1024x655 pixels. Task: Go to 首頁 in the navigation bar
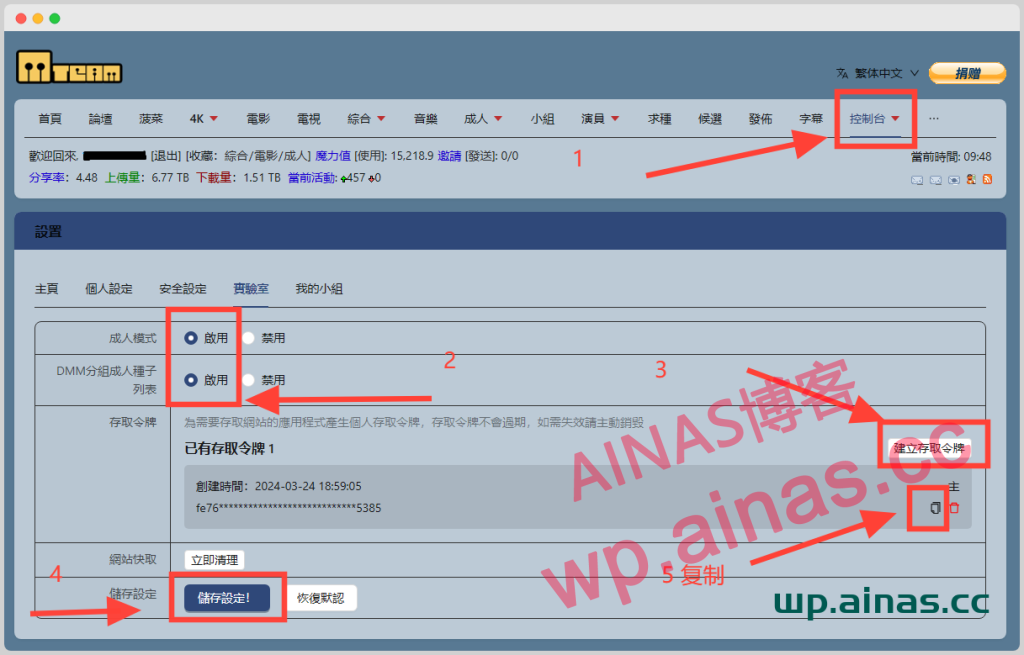point(50,119)
